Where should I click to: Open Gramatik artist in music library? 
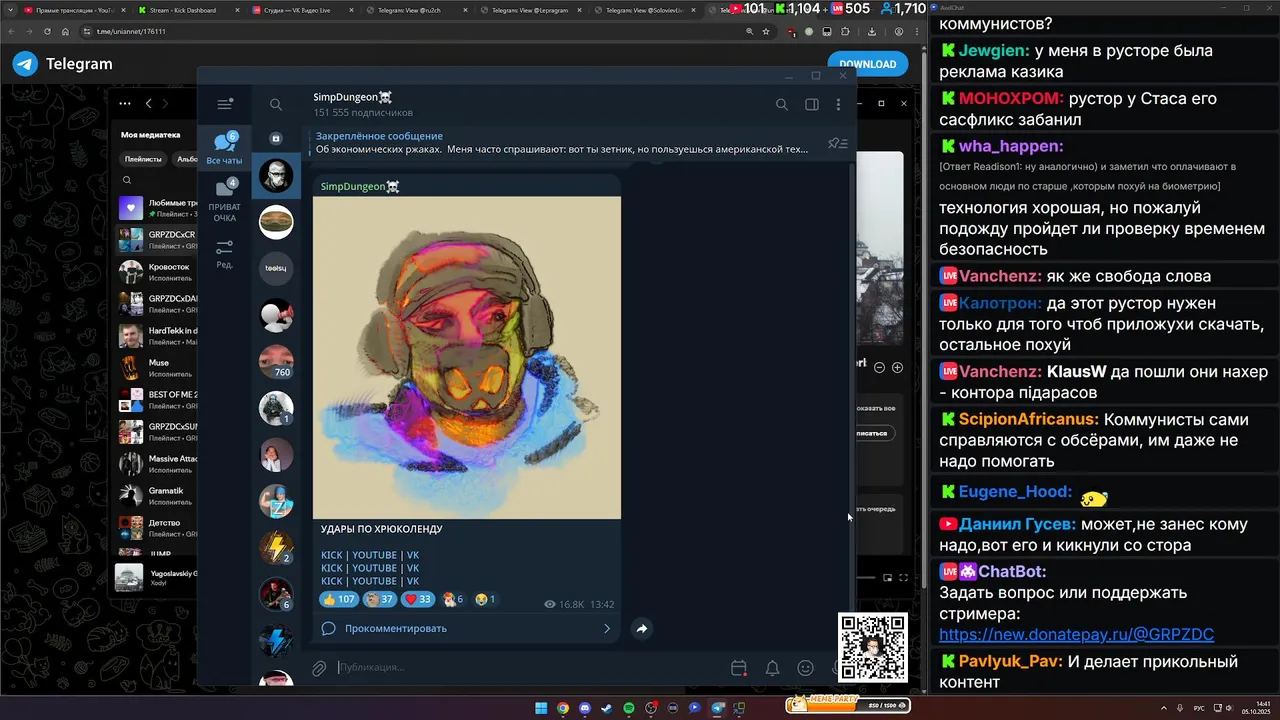coord(157,496)
